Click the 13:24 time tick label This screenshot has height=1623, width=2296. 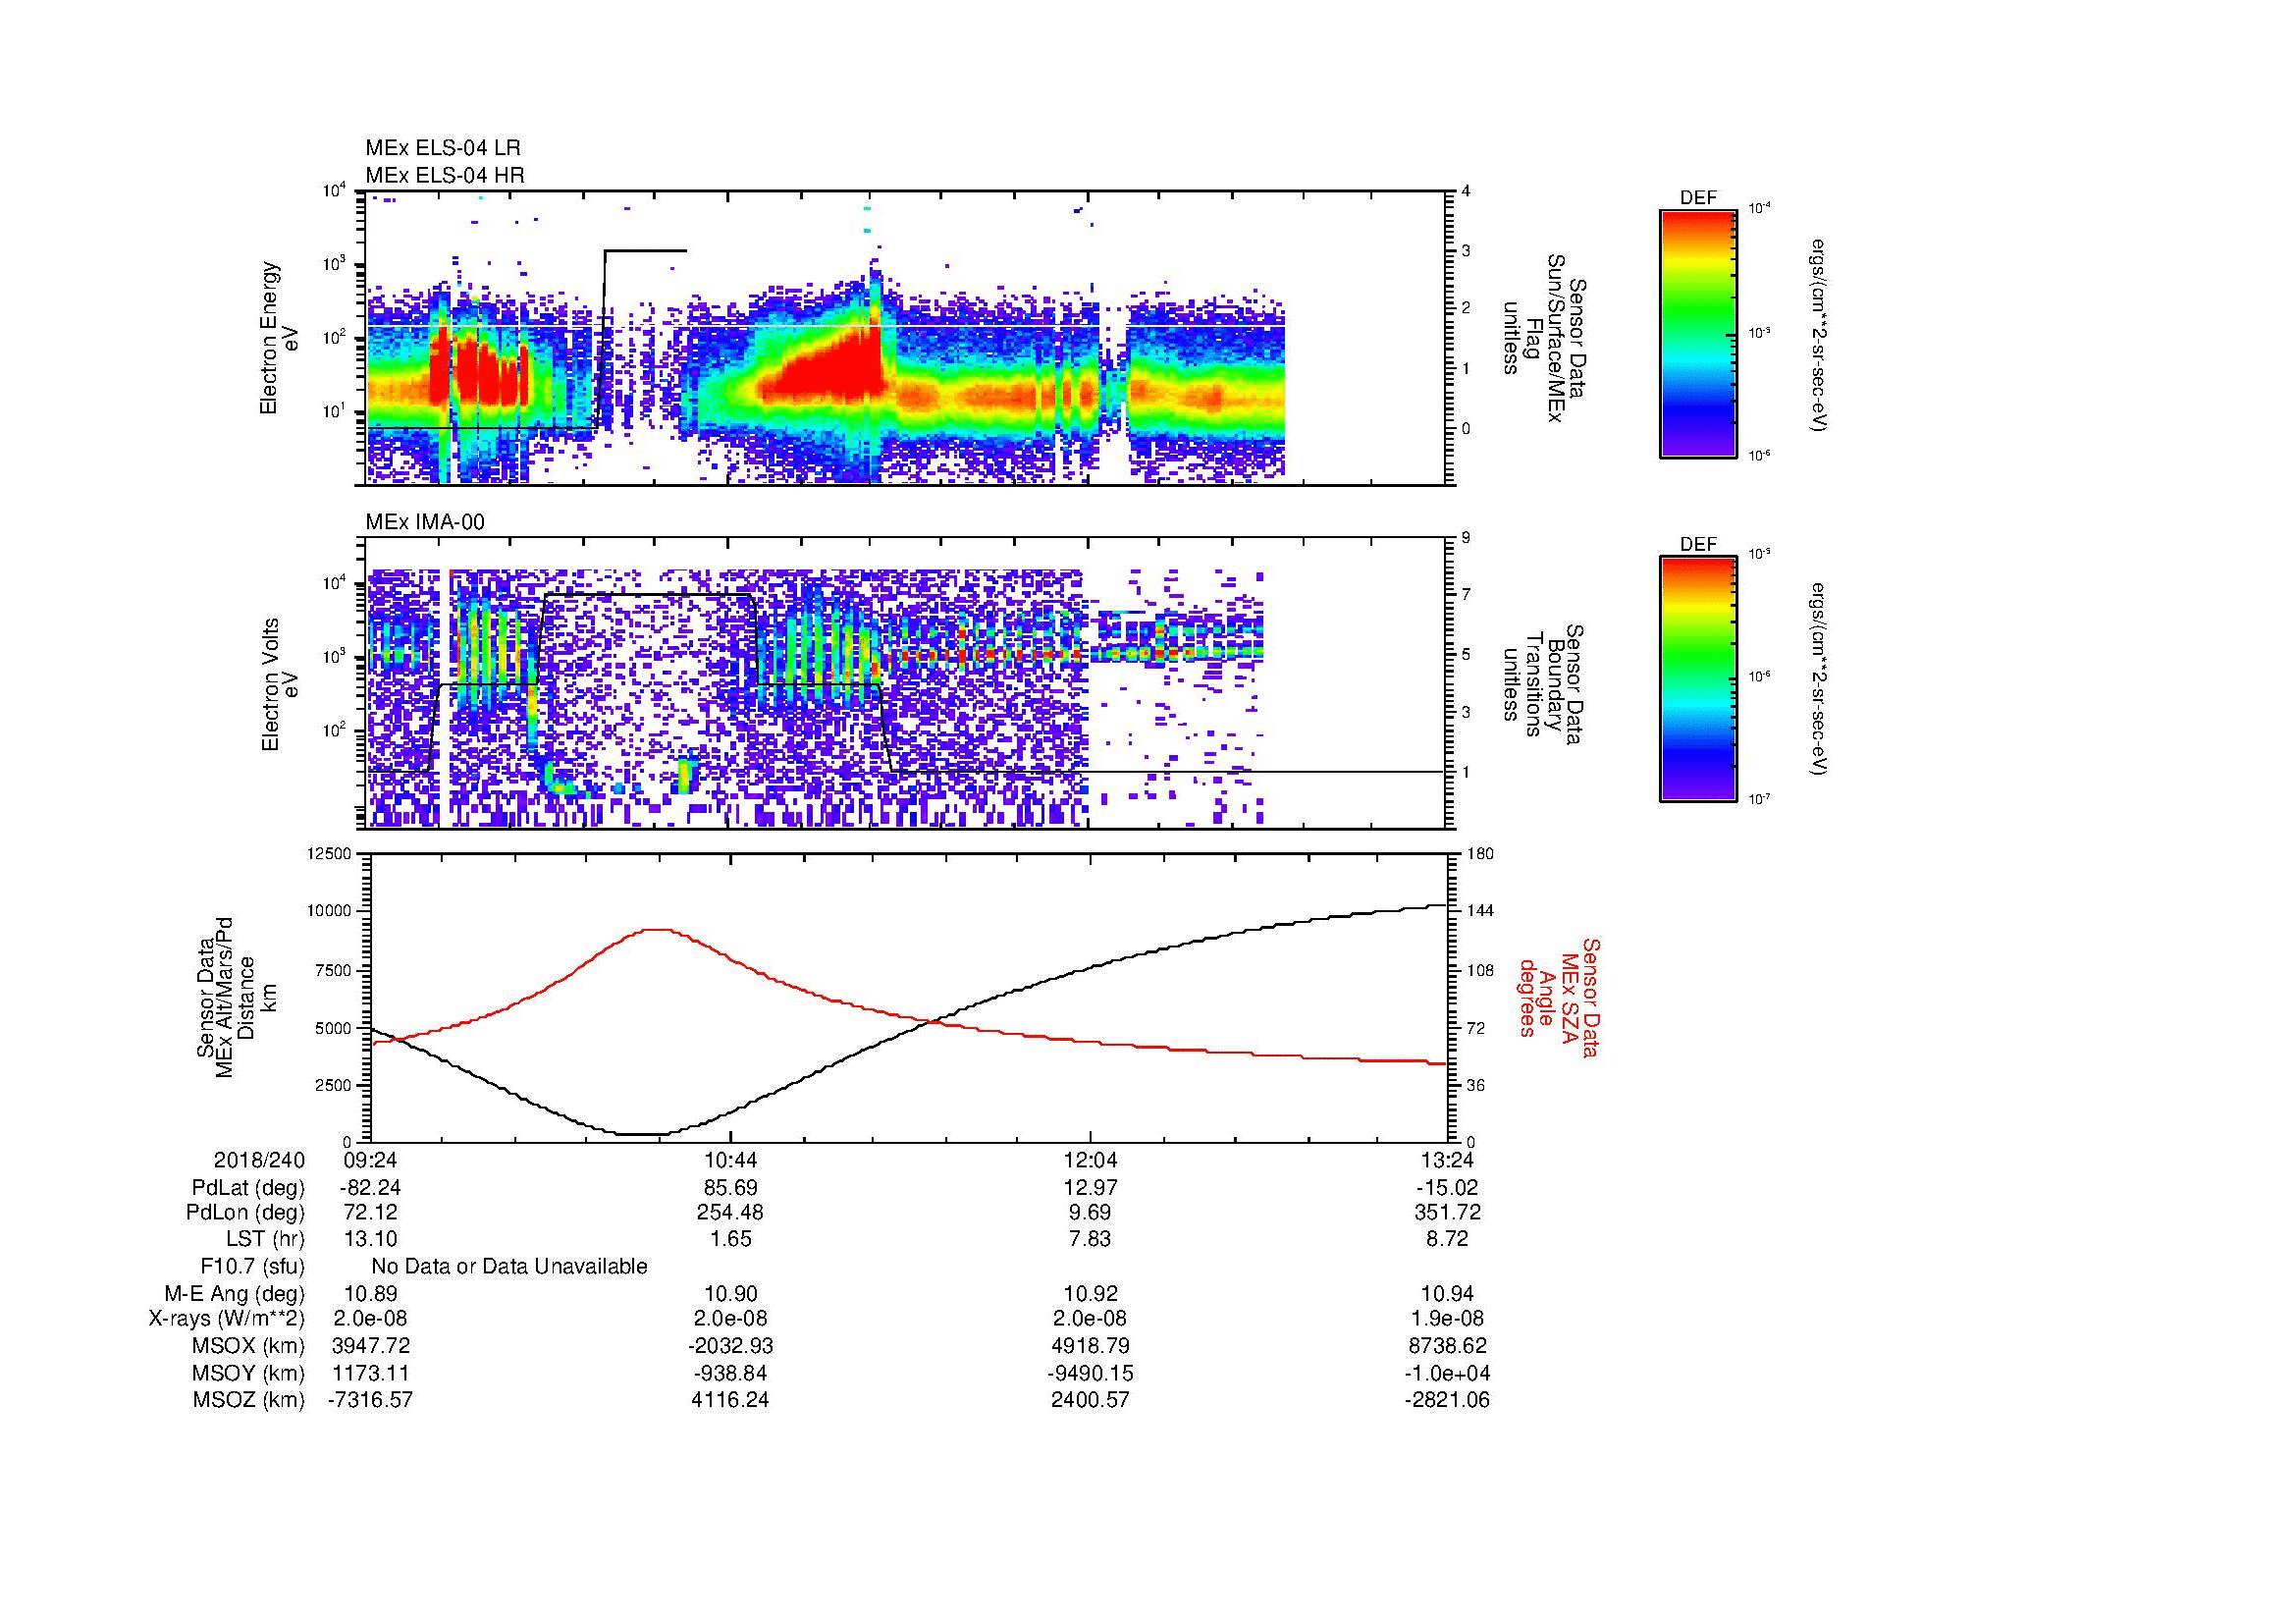[x=1447, y=1159]
